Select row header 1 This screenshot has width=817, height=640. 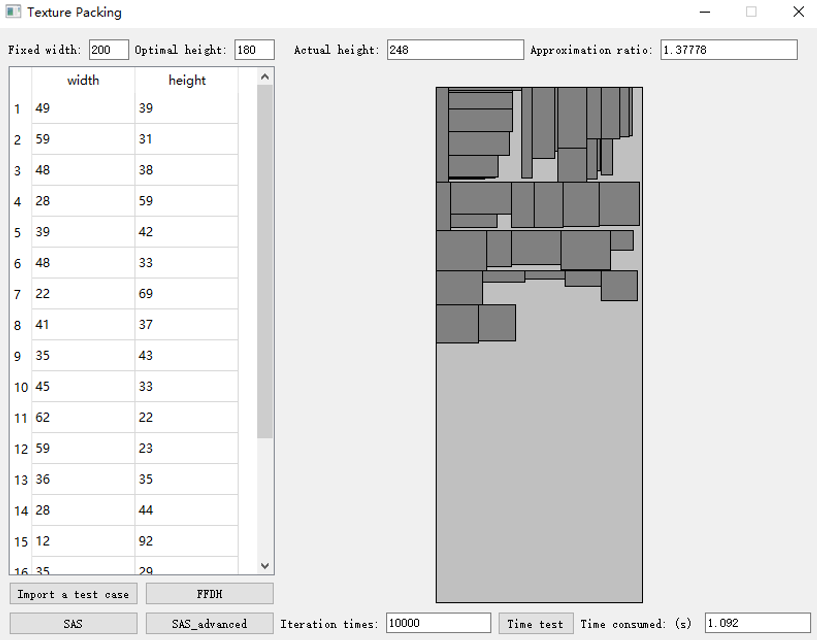[20, 108]
